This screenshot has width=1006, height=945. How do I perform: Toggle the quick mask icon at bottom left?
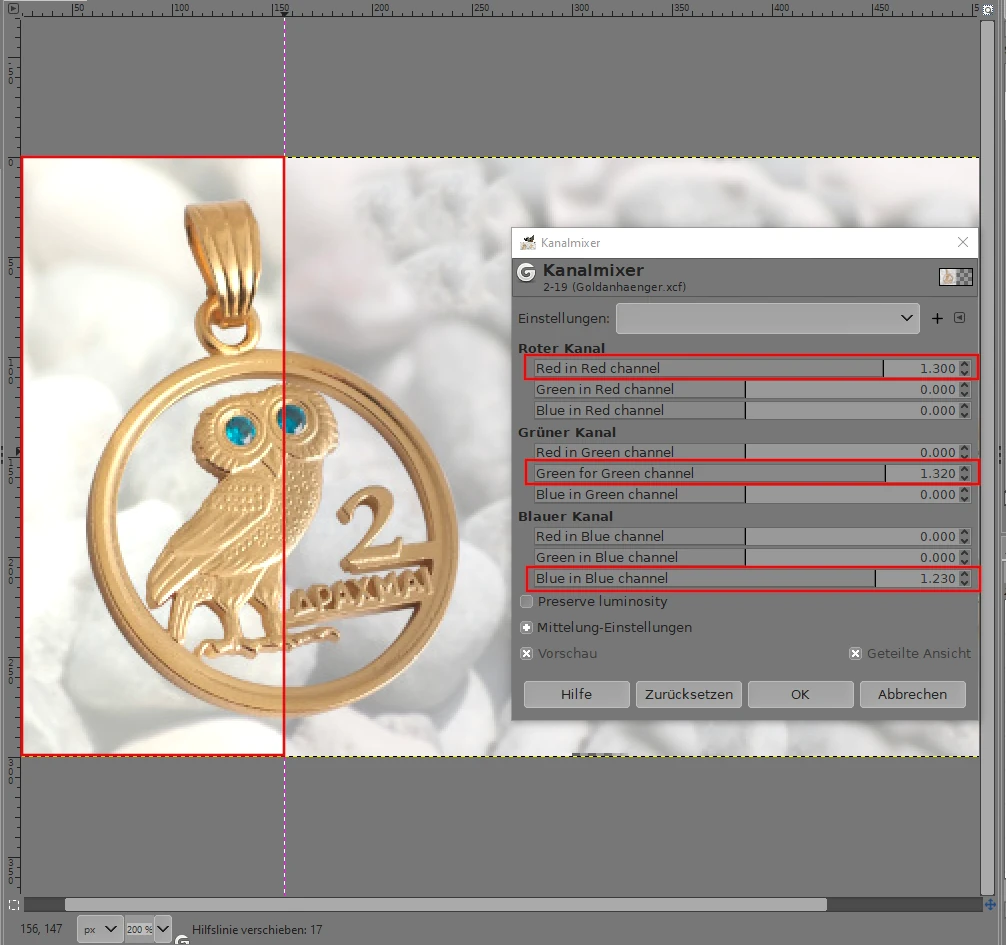pos(12,904)
